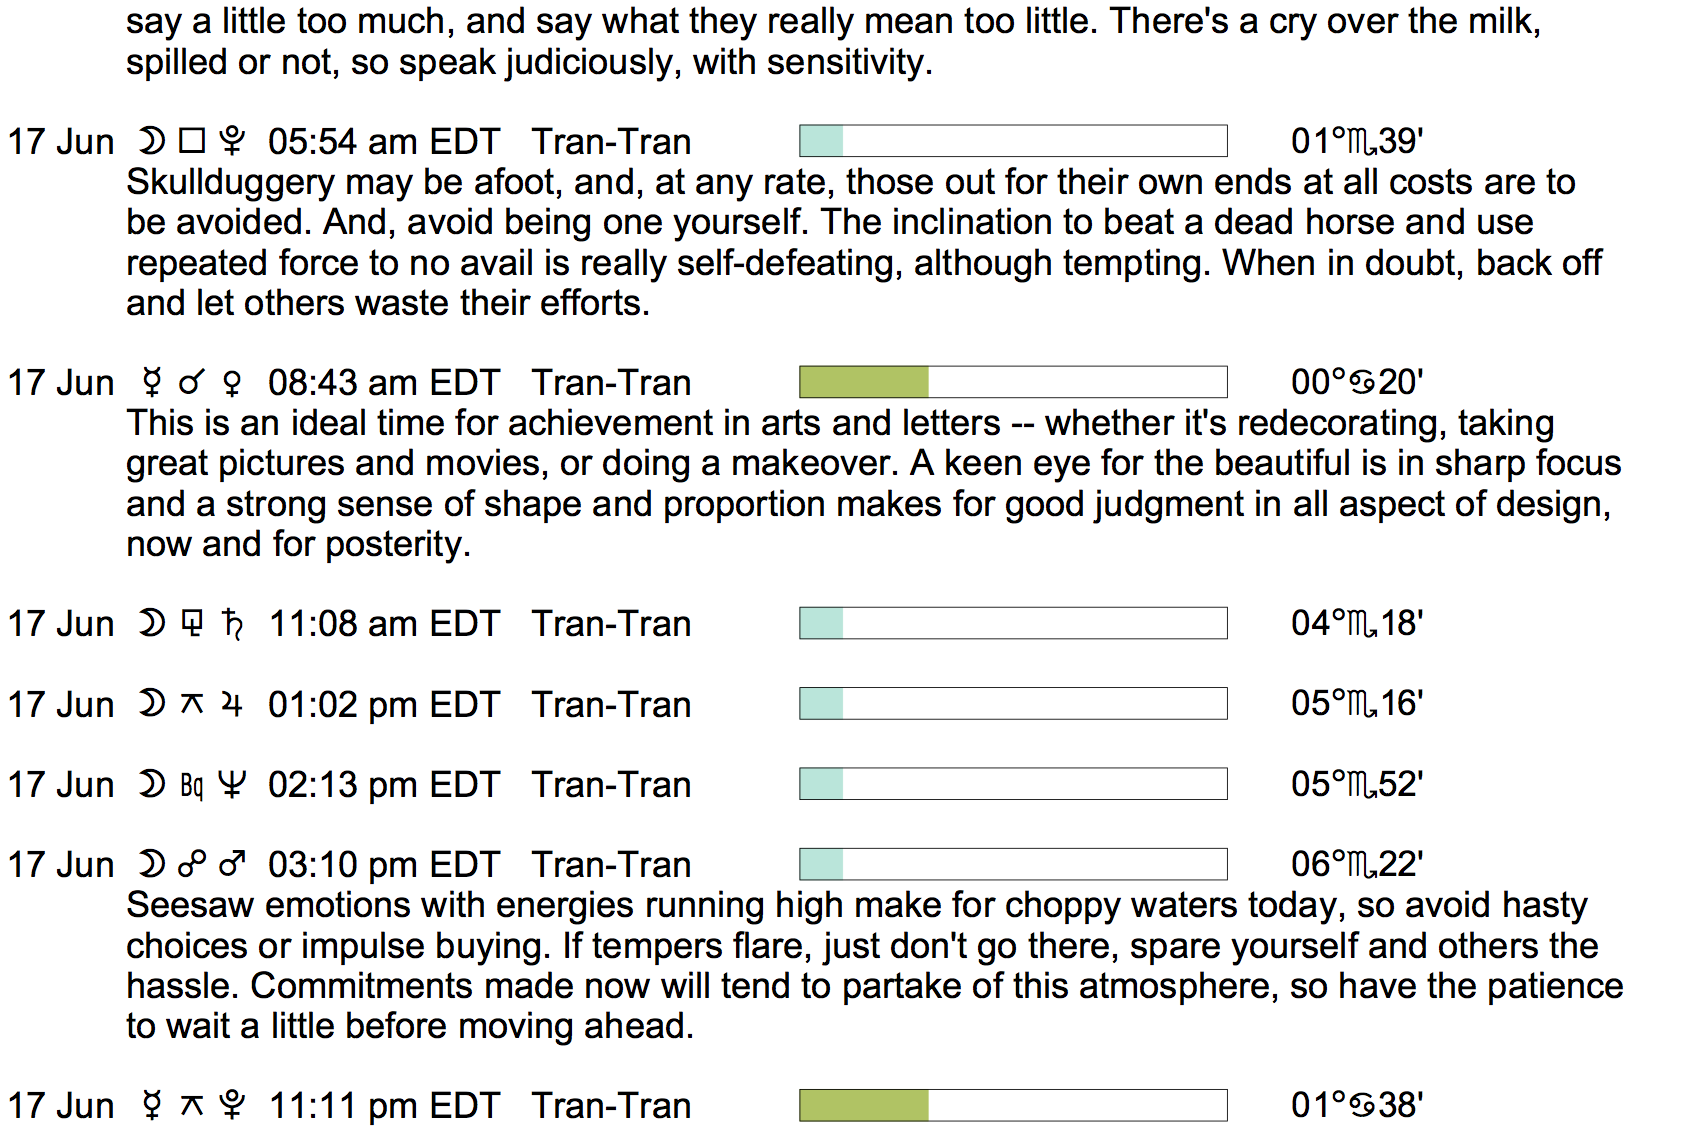Click the Tran-Tran label in the 02:13 pm row
The width and height of the screenshot is (1684, 1144).
(x=611, y=785)
